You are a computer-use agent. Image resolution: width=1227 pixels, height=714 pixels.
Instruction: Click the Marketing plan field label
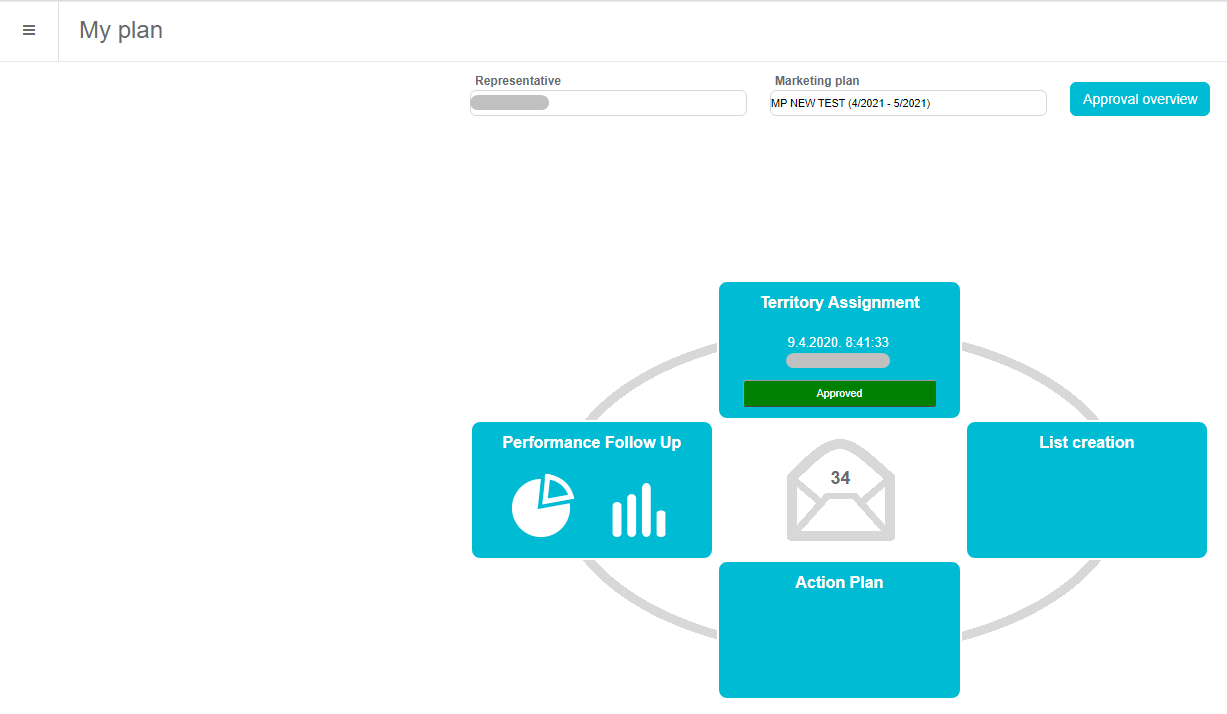coord(817,81)
